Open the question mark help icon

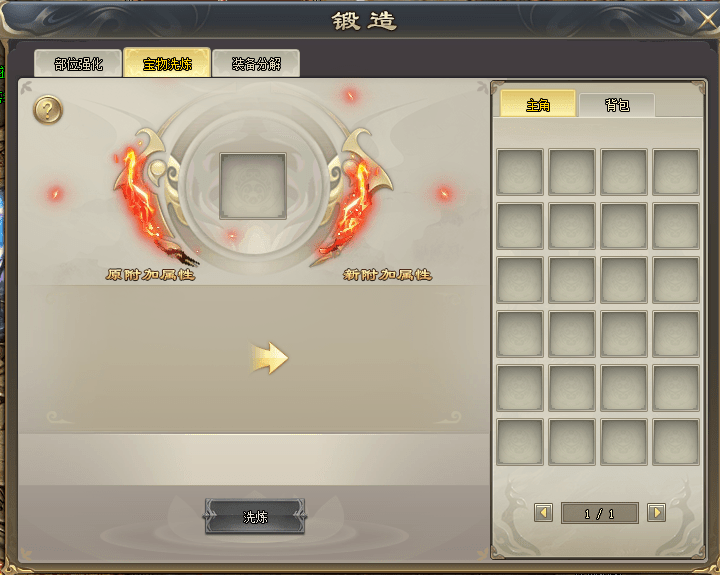pyautogui.click(x=48, y=110)
